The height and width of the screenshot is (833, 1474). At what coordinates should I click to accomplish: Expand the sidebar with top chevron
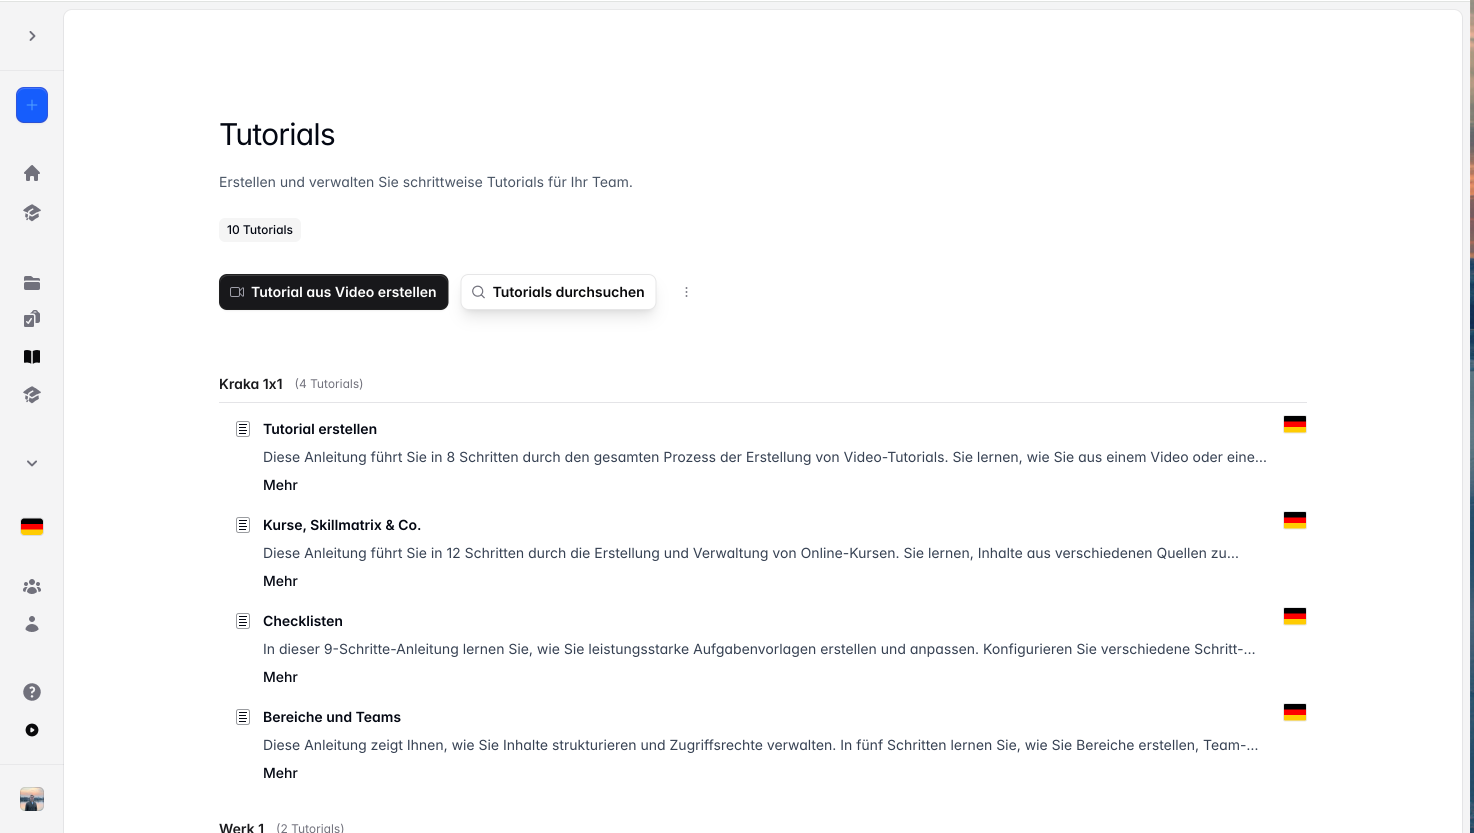tap(32, 36)
